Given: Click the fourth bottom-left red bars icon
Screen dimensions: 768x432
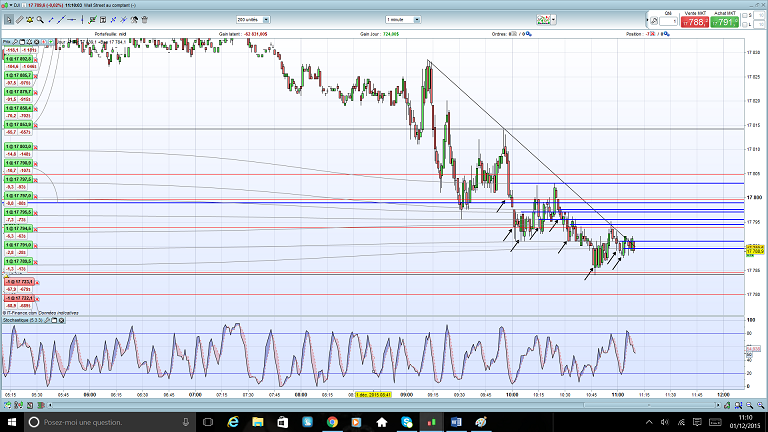Looking at the screenshot, I should [41, 406].
